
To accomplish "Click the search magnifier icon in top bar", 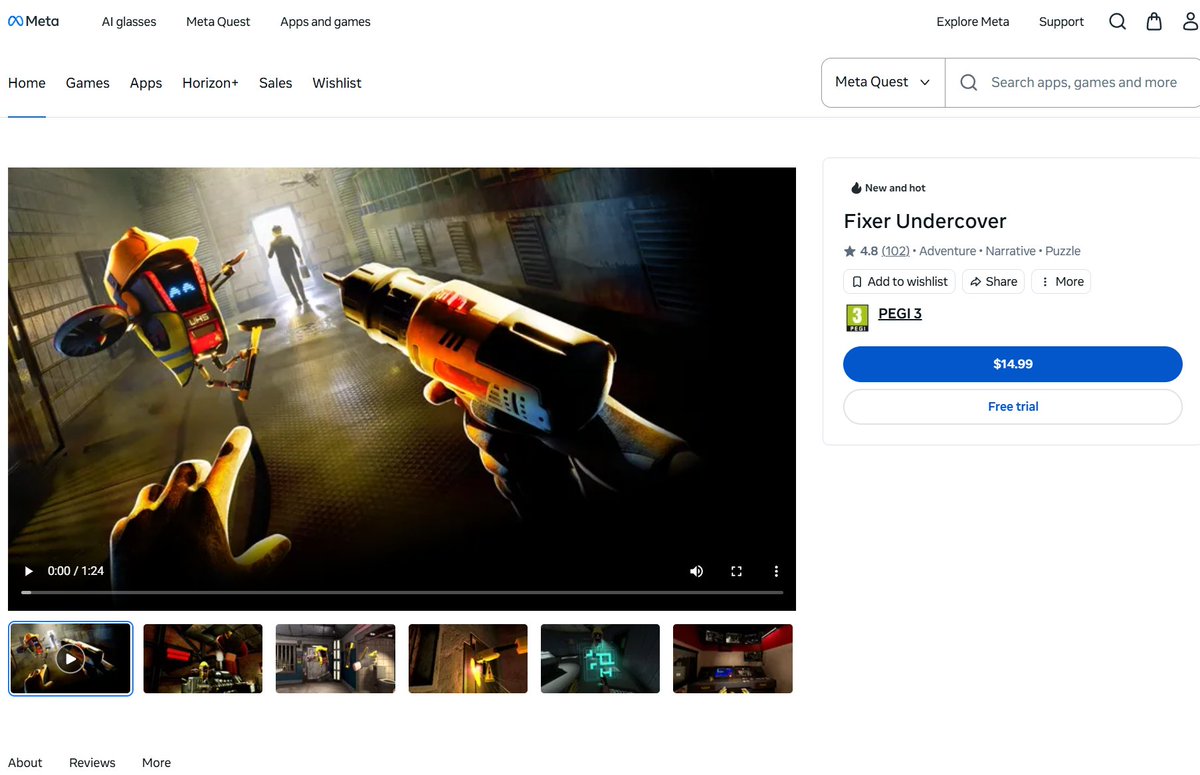I will click(1117, 21).
